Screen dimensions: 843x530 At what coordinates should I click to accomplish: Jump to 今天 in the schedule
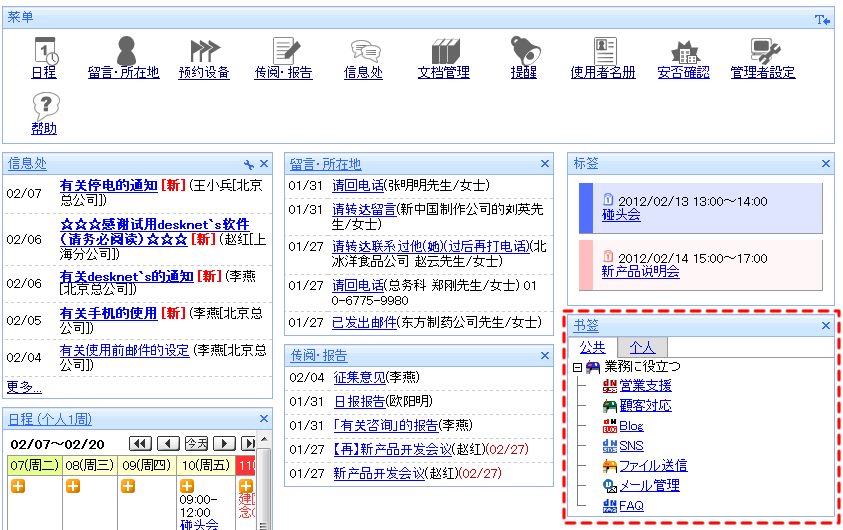point(198,443)
